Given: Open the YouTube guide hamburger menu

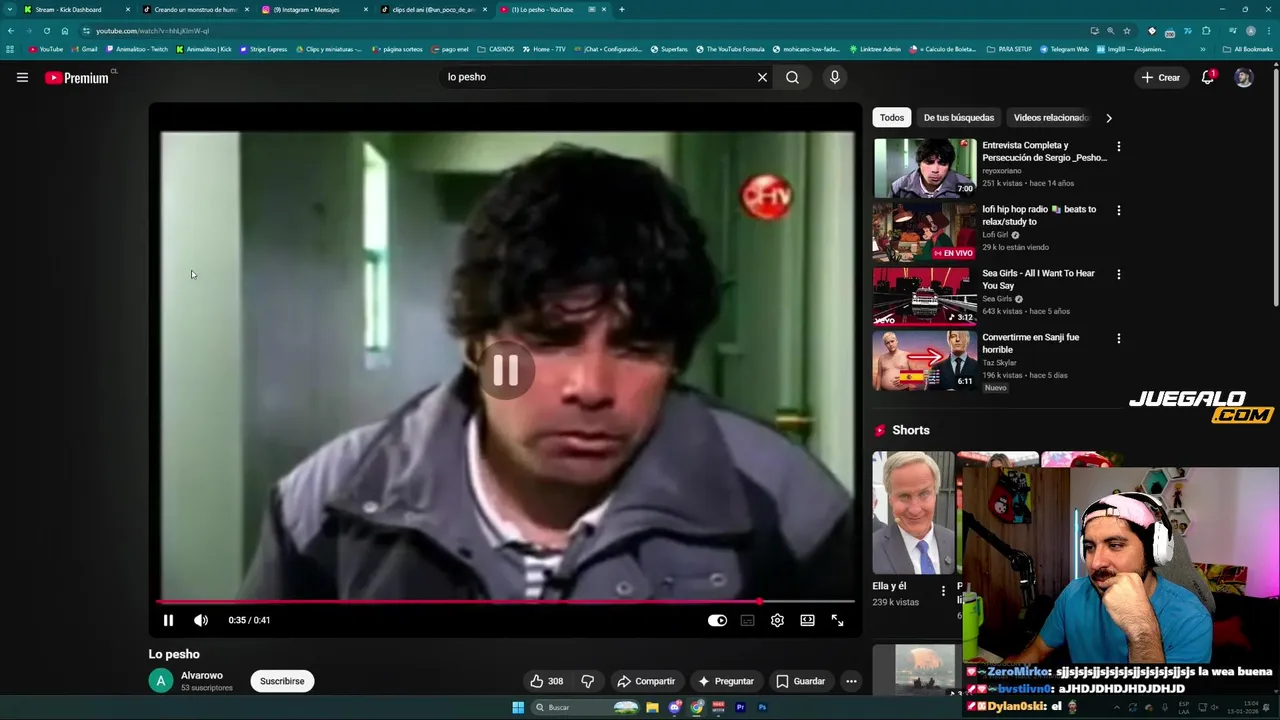Looking at the screenshot, I should 22,77.
